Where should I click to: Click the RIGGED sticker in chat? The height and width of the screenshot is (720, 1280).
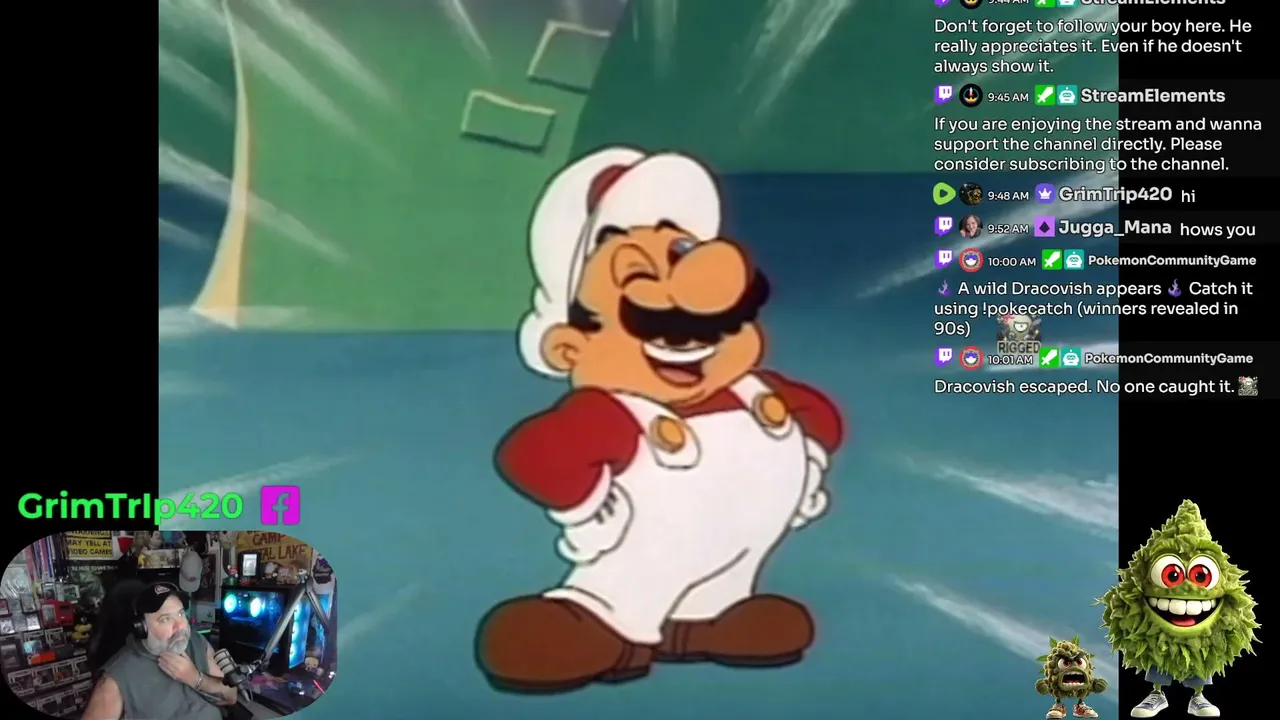(1018, 335)
